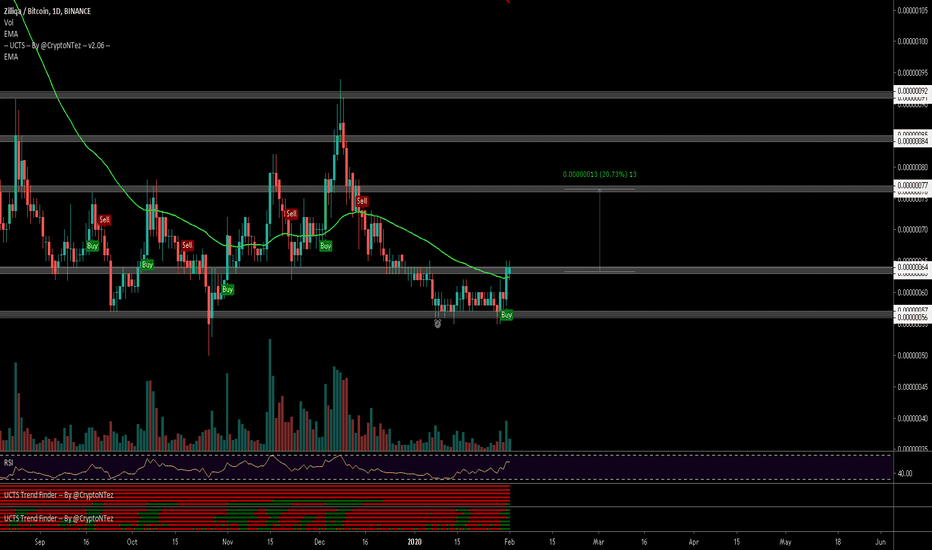Click the 18 date label after May
The height and width of the screenshot is (550, 932).
837,542
